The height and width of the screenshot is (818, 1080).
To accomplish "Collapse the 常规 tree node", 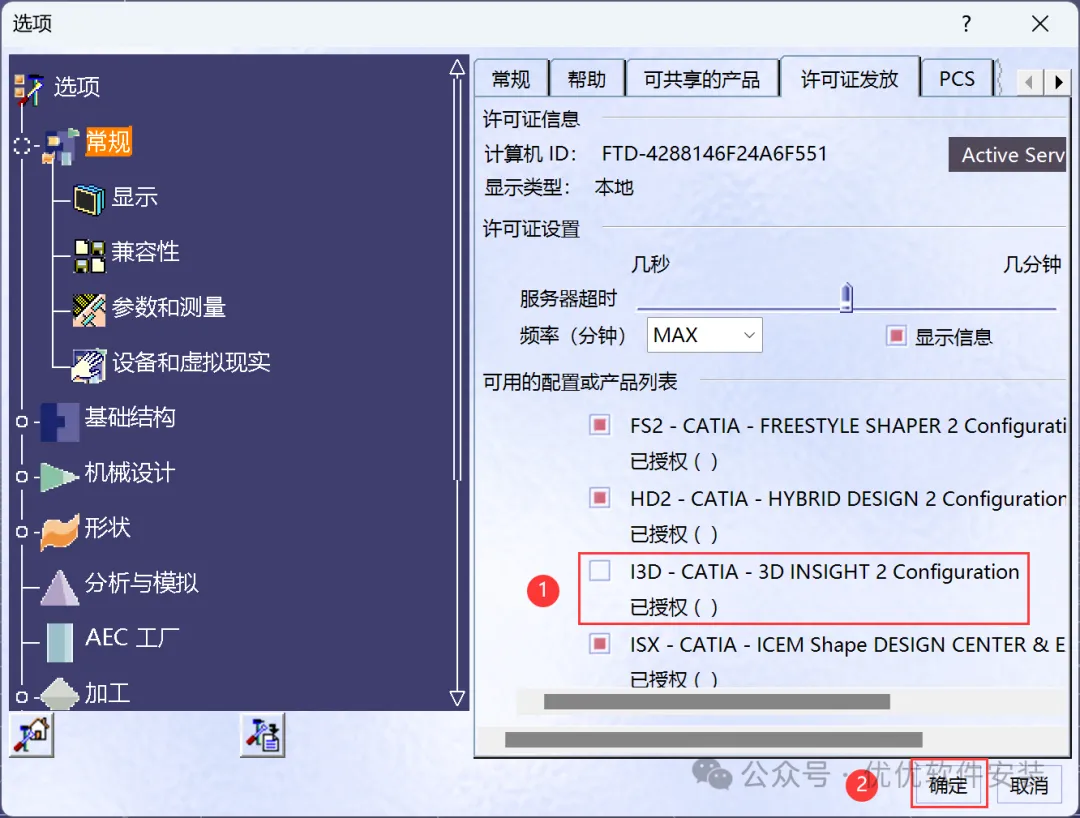I will point(22,145).
